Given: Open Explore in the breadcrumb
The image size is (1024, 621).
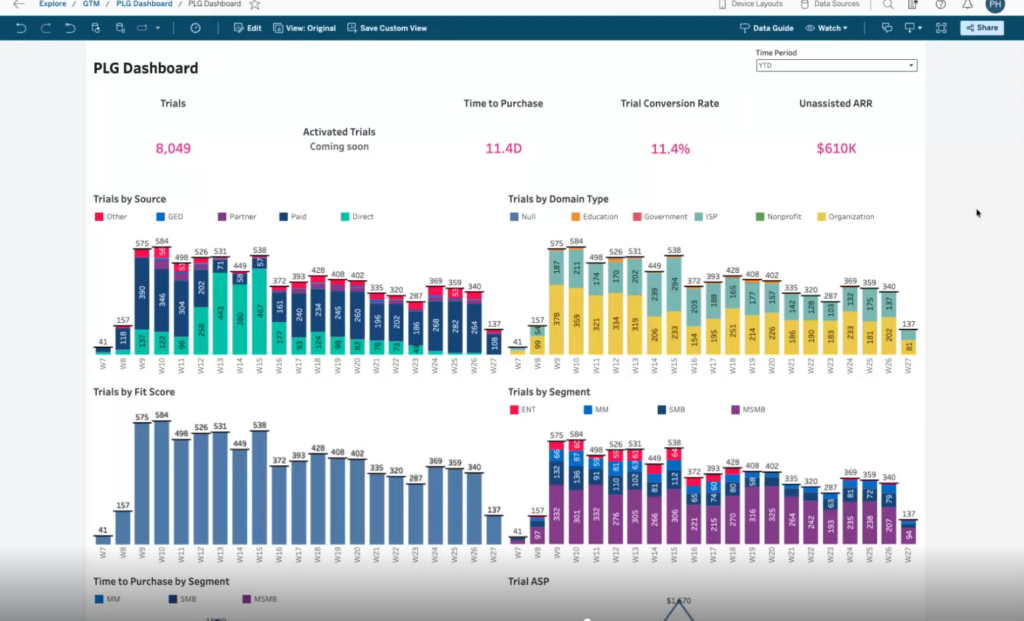Looking at the screenshot, I should (x=52, y=4).
